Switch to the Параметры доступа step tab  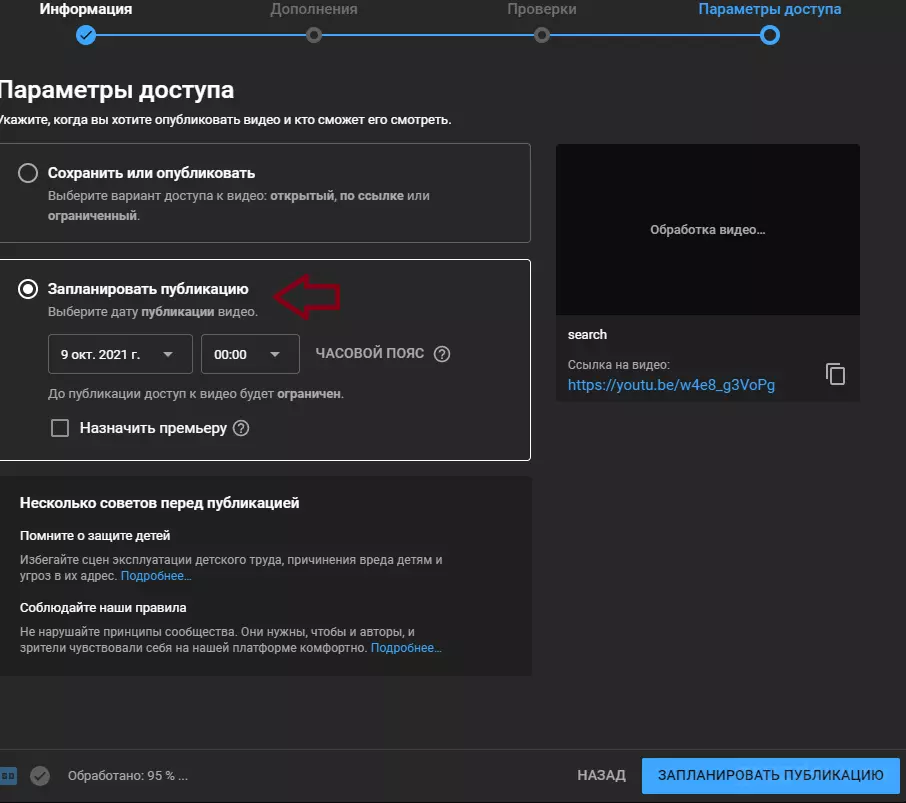click(x=770, y=9)
